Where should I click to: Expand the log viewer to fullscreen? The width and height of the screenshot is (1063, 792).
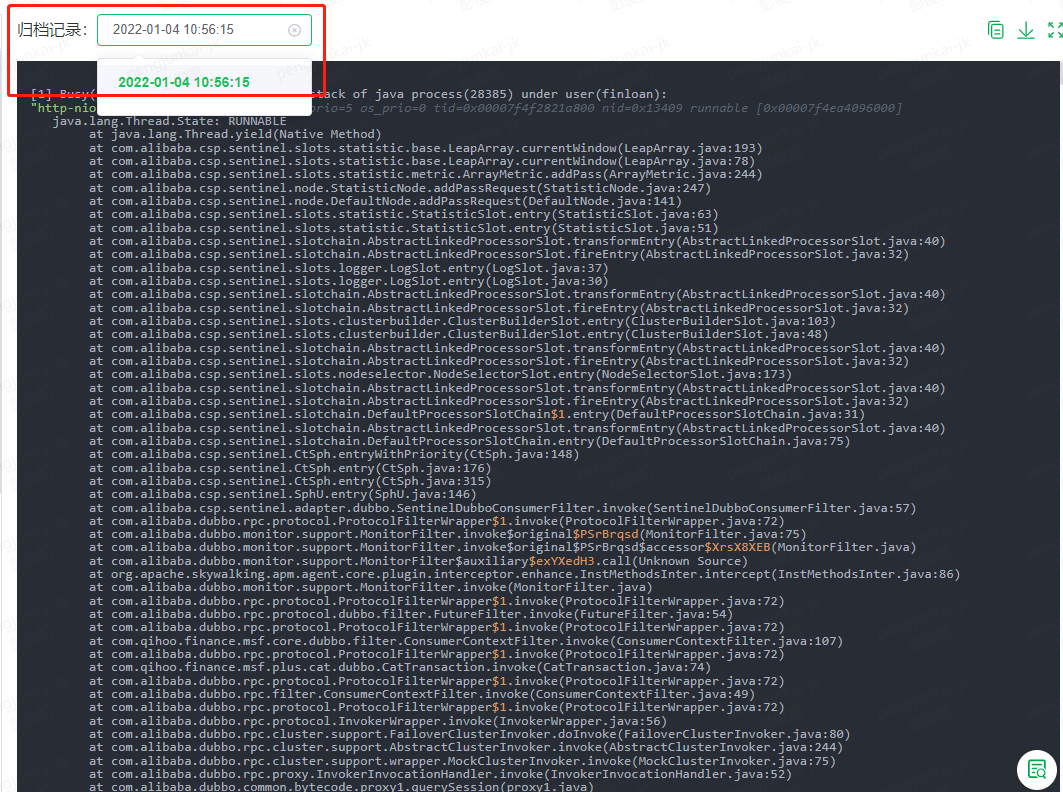coord(1055,30)
